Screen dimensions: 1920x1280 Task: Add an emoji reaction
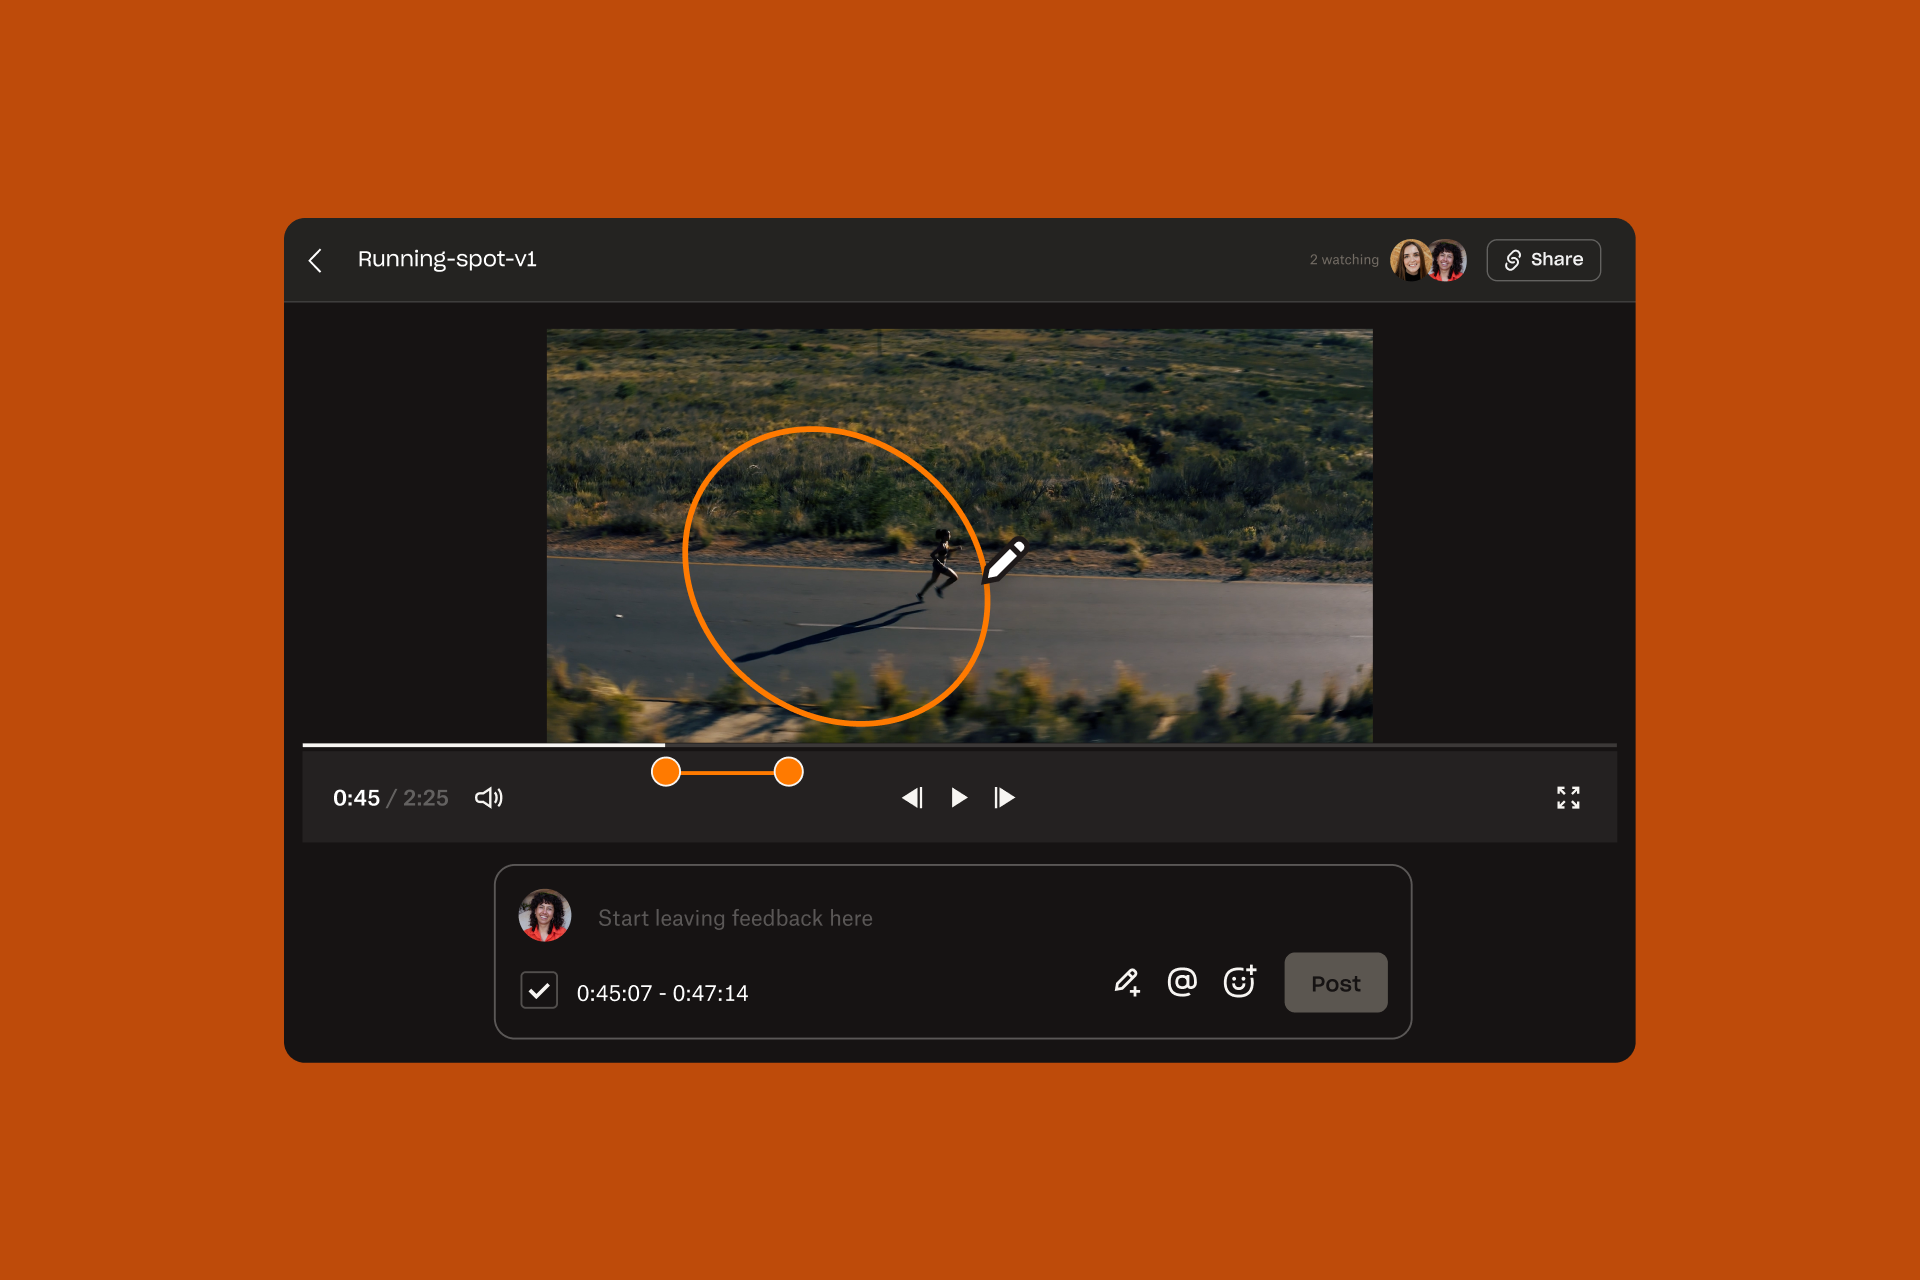click(1240, 981)
